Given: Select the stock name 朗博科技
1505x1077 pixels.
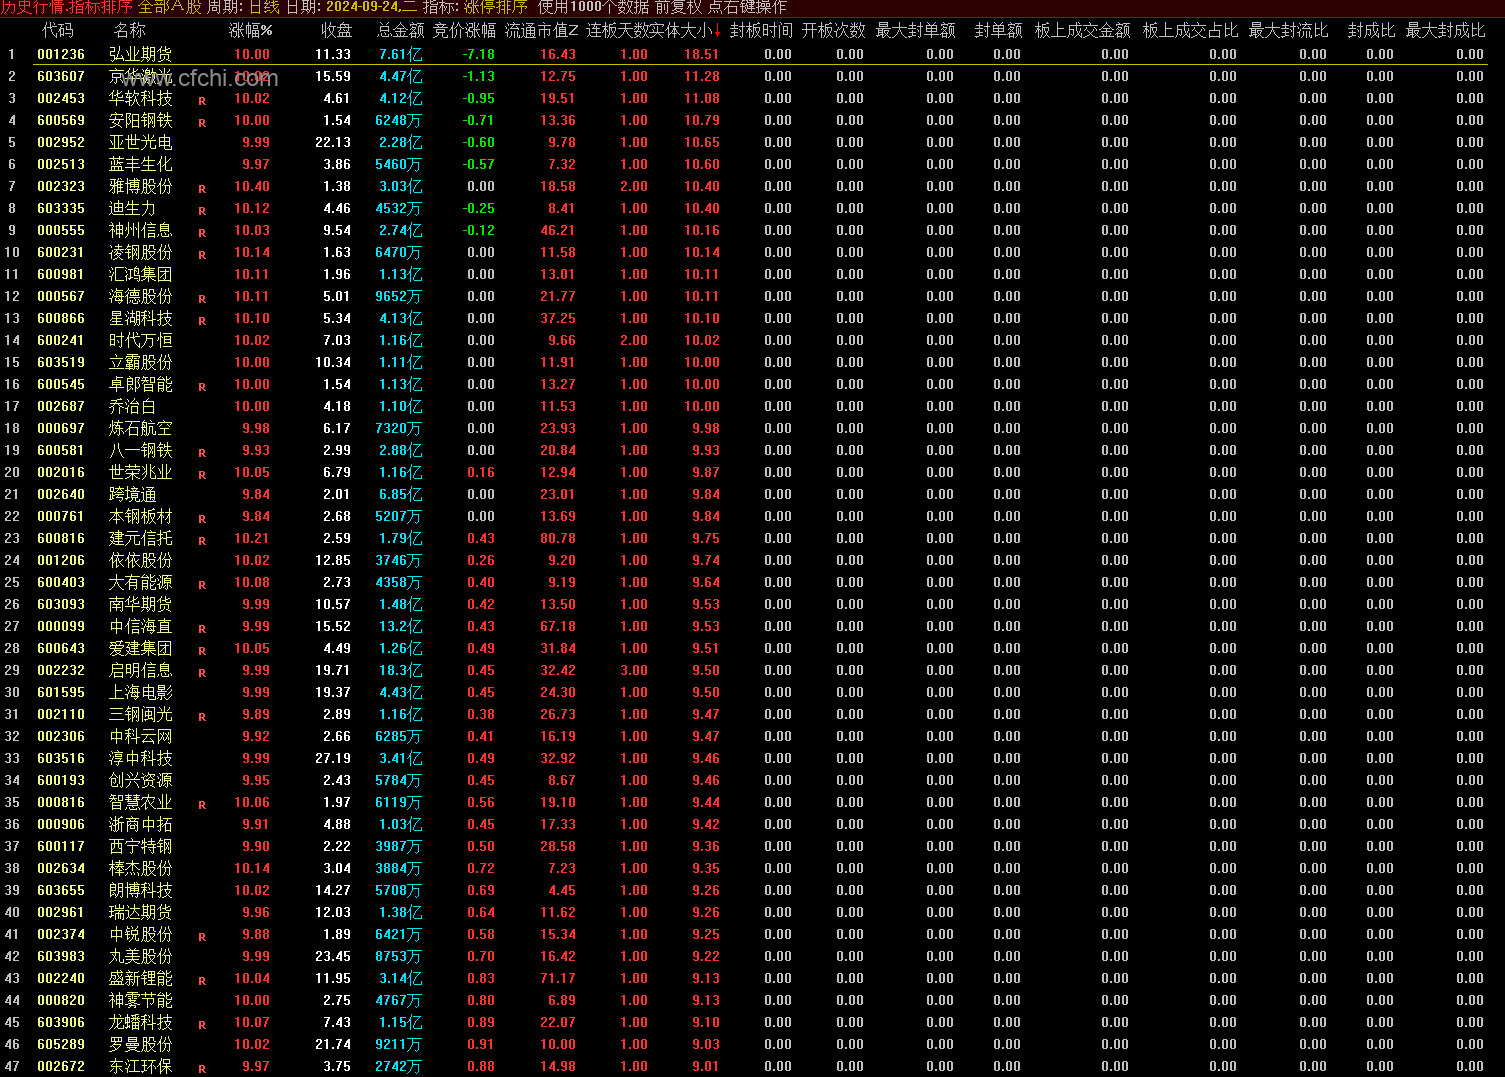Looking at the screenshot, I should 141,890.
